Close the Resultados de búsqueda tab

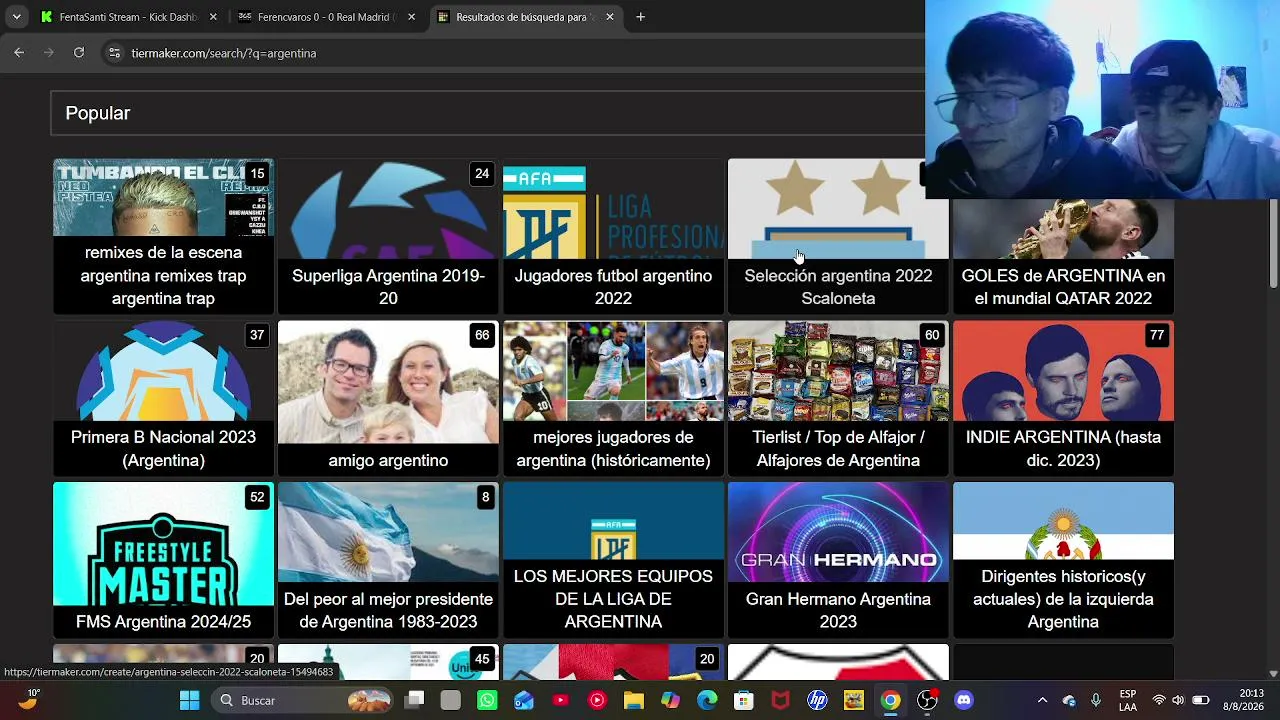coord(609,17)
